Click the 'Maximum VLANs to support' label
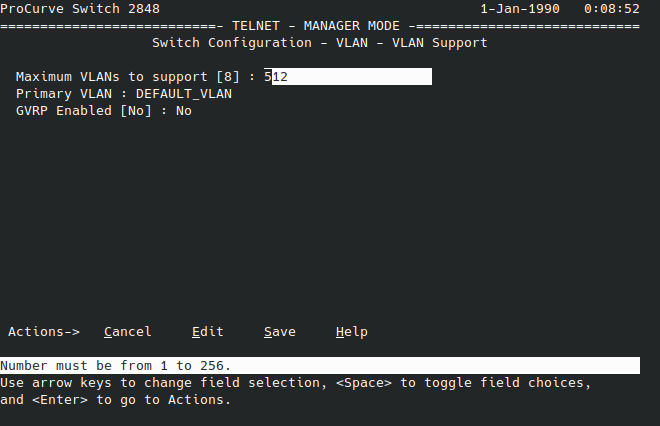Viewport: 660px width, 426px height. point(112,77)
